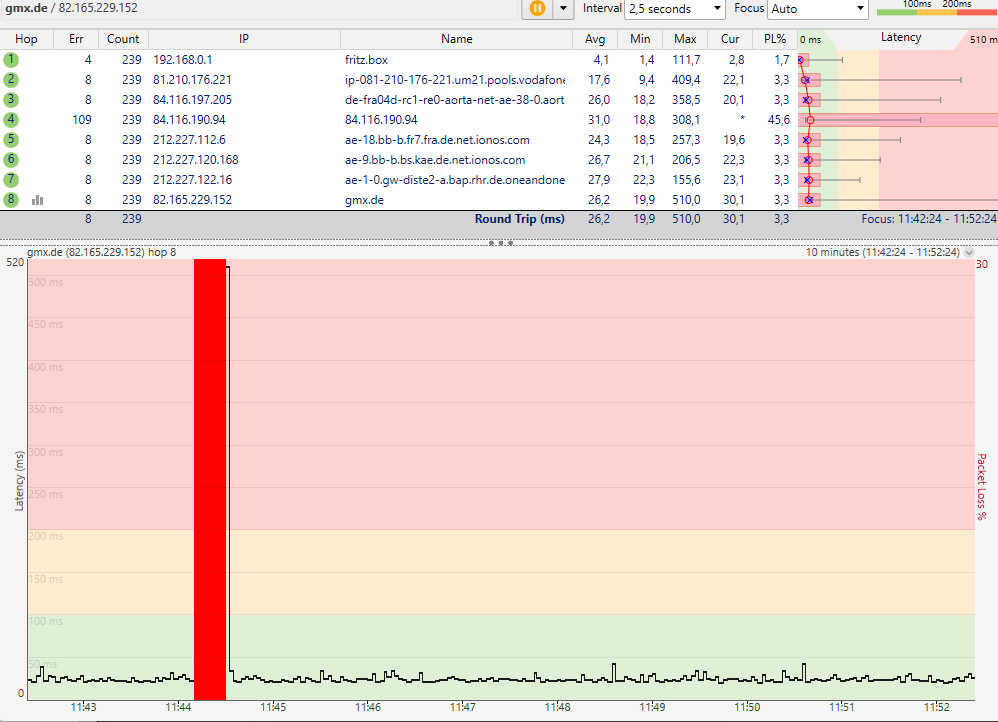
Task: Click the hop 7 green circle icon
Action: tap(11, 180)
